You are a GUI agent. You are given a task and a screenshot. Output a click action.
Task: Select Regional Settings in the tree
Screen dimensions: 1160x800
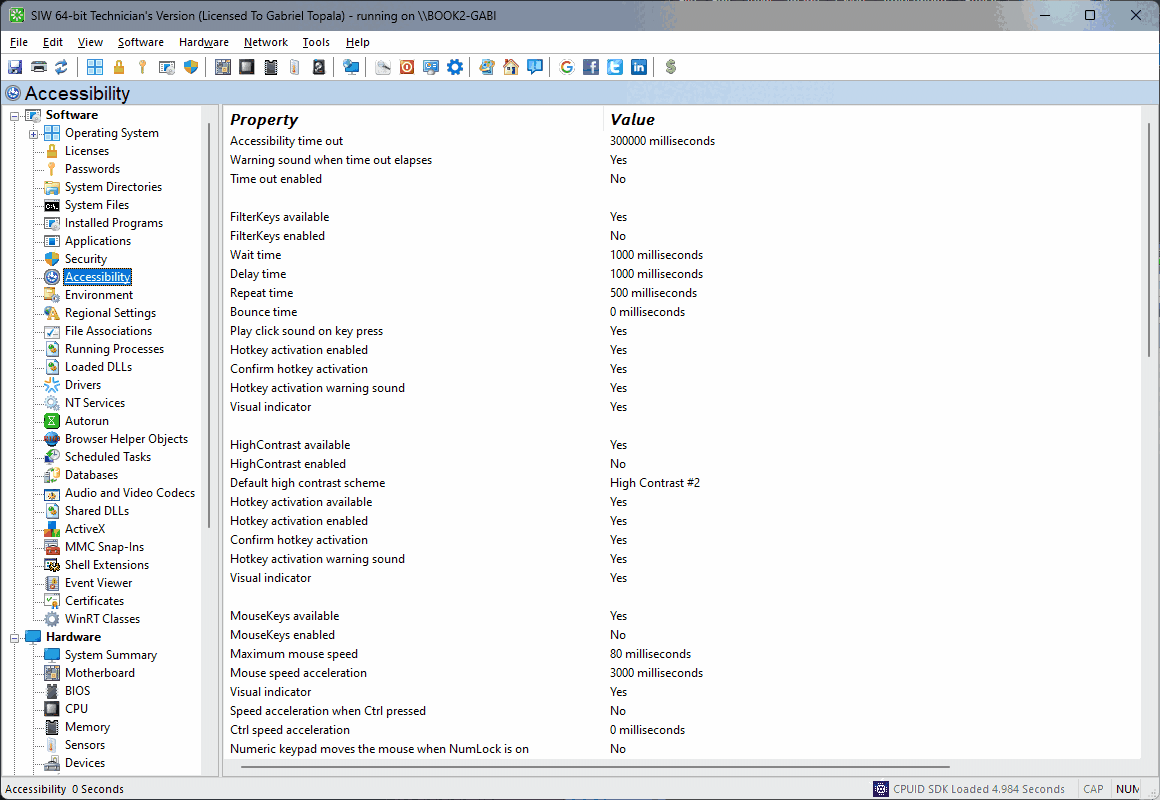(x=110, y=312)
